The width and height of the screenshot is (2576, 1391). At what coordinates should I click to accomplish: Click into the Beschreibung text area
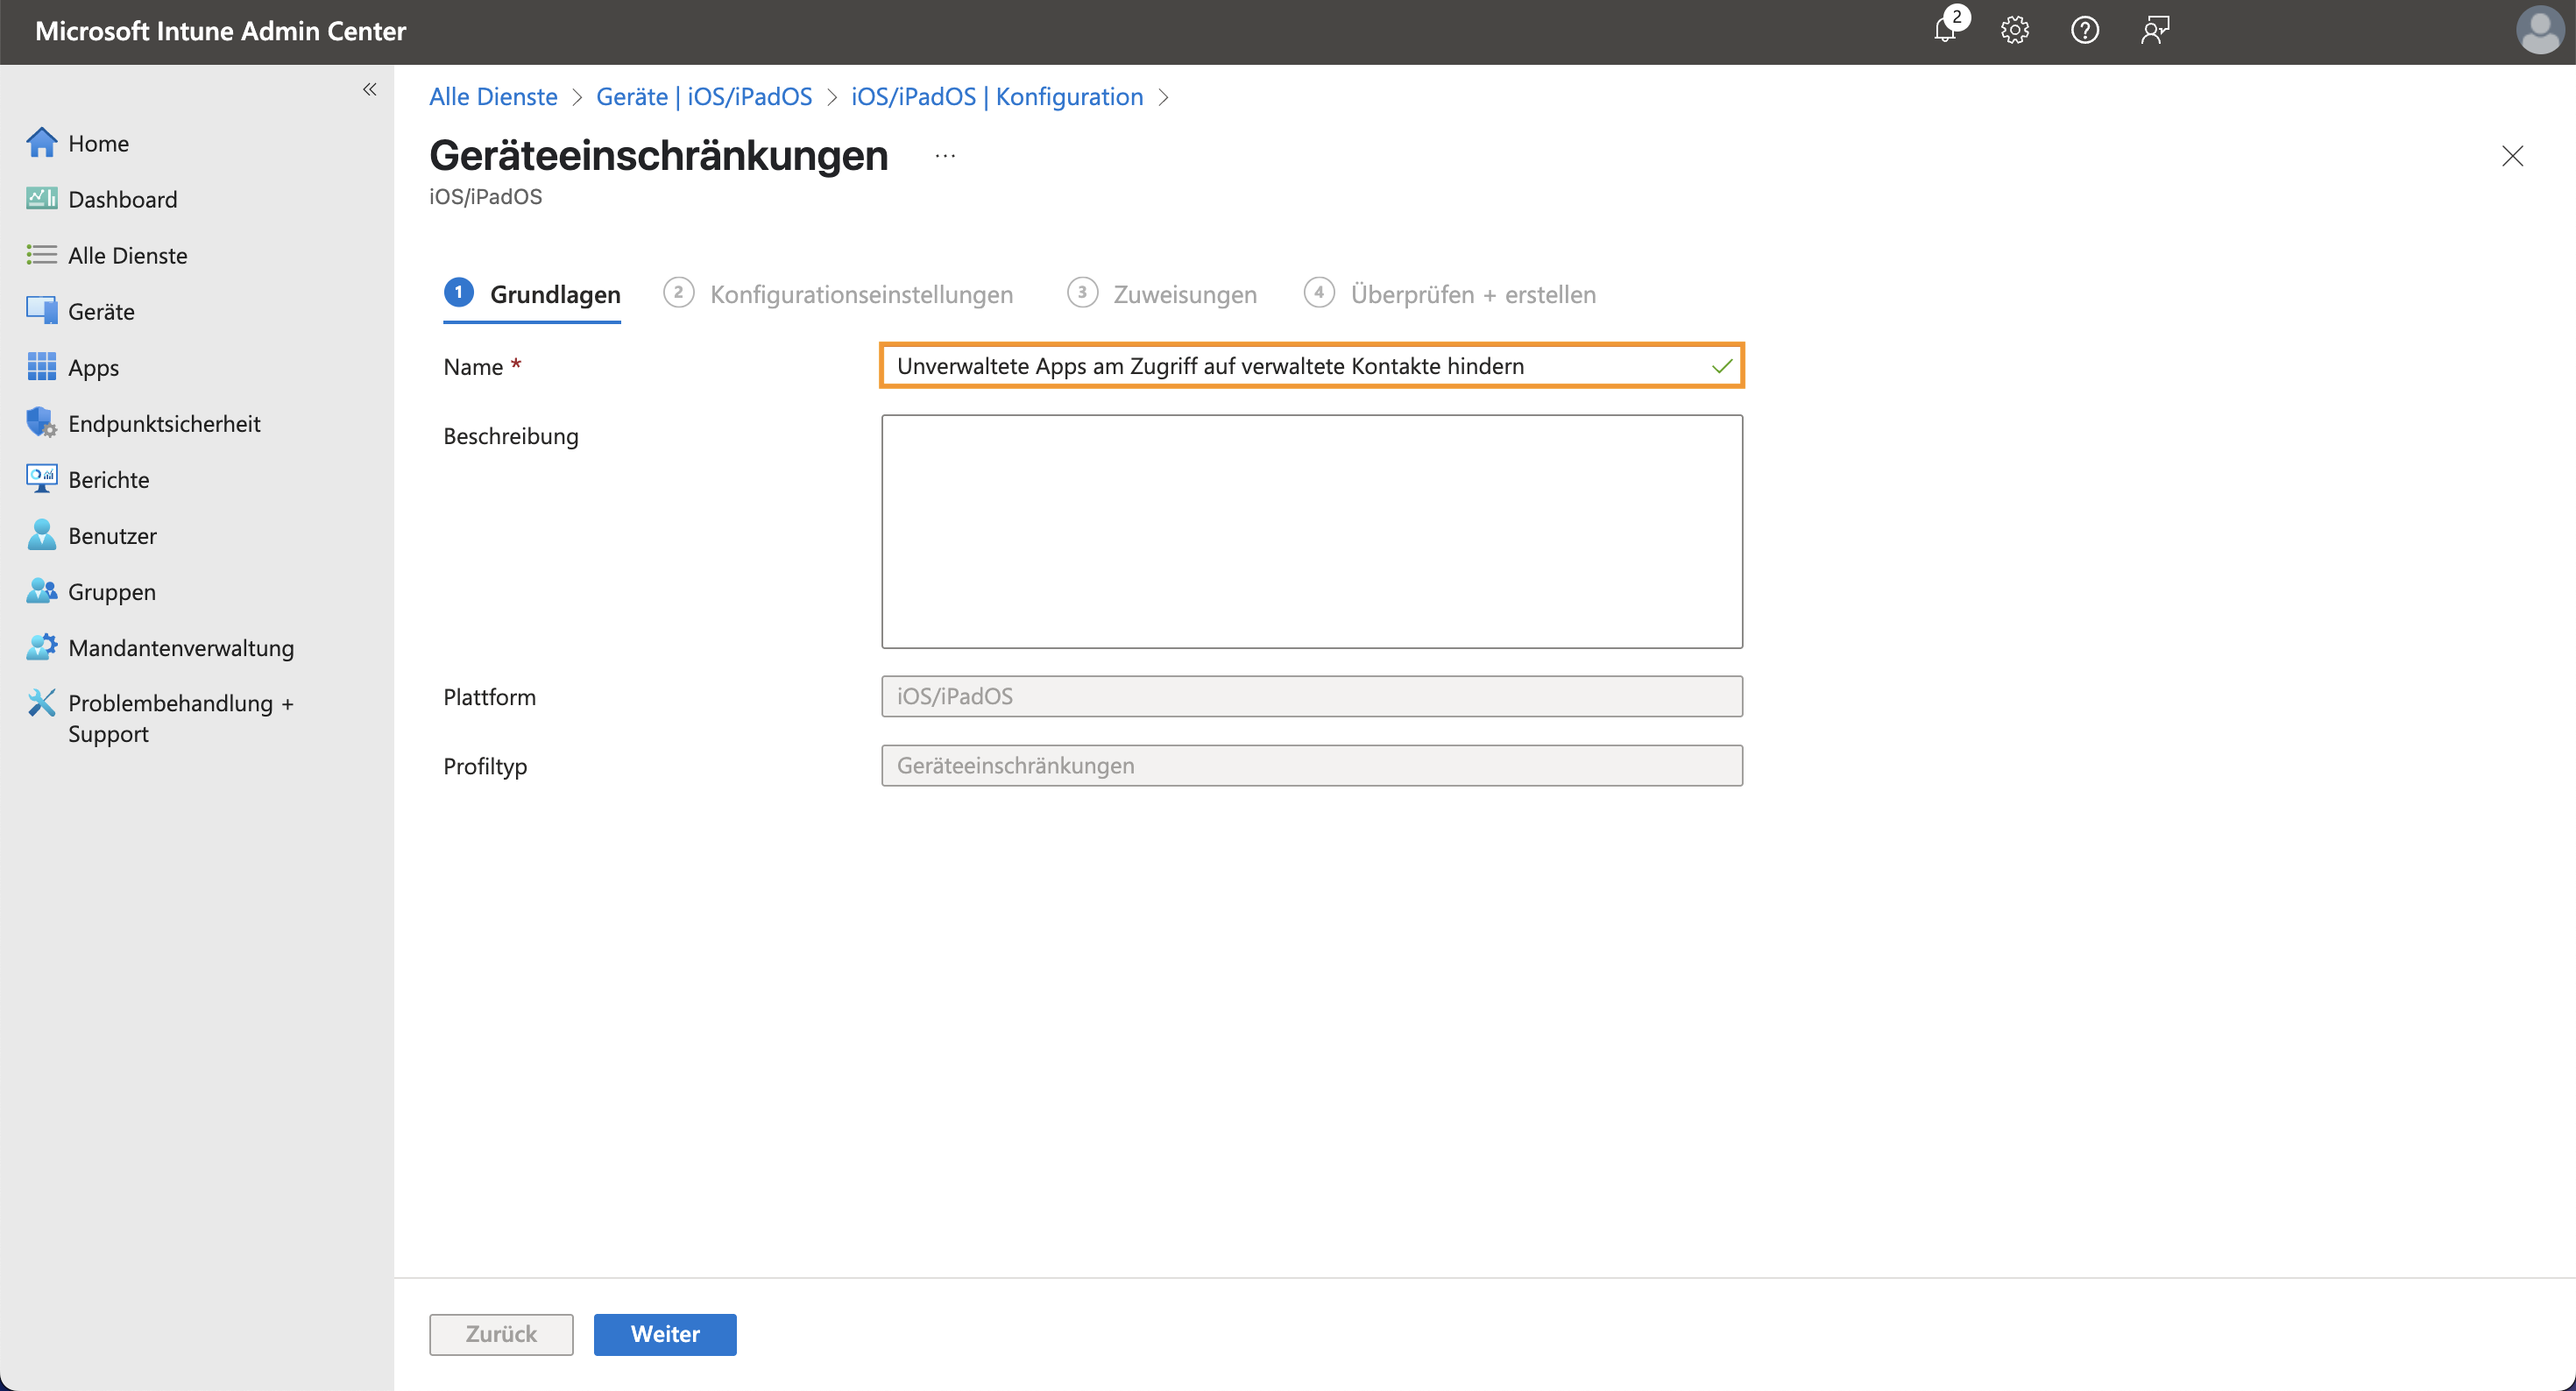tap(1312, 531)
